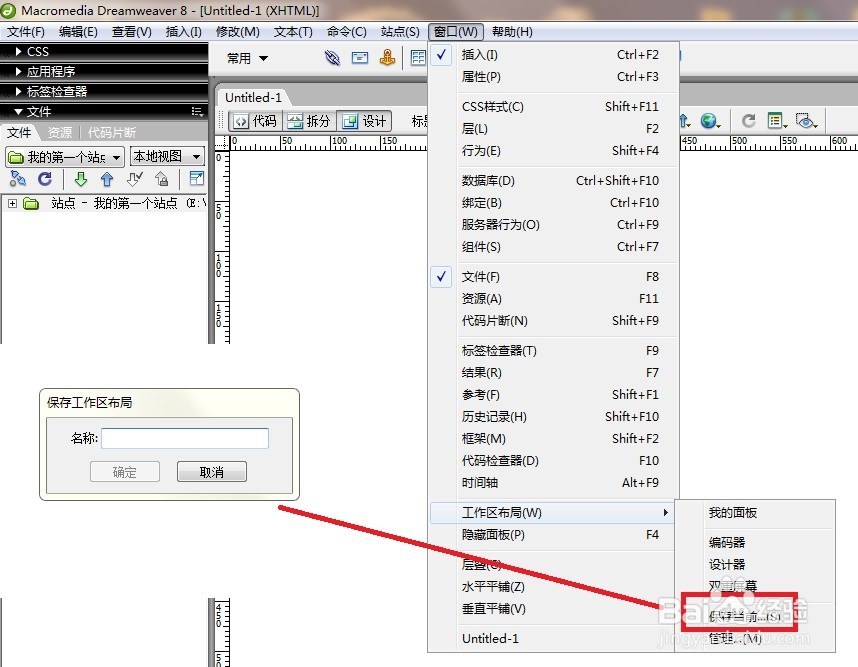Toggle the checked 插入(I) panel entry

pyautogui.click(x=554, y=55)
